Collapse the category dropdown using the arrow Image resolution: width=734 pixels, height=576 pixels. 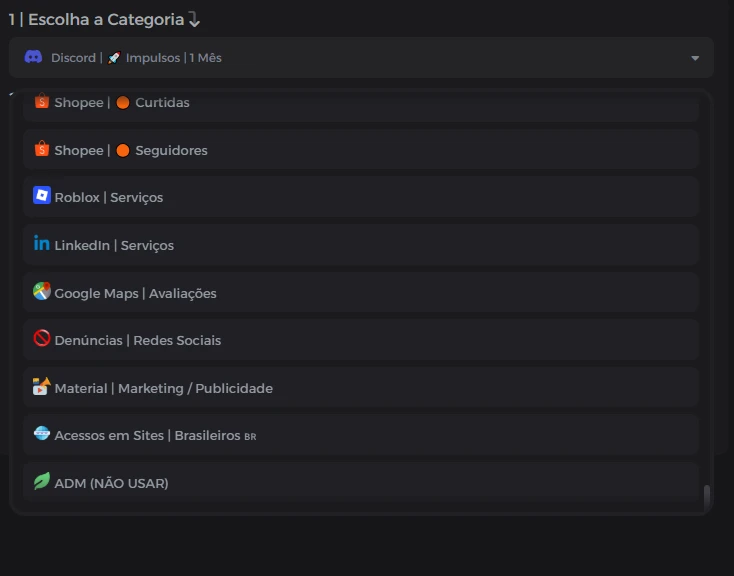(x=695, y=58)
